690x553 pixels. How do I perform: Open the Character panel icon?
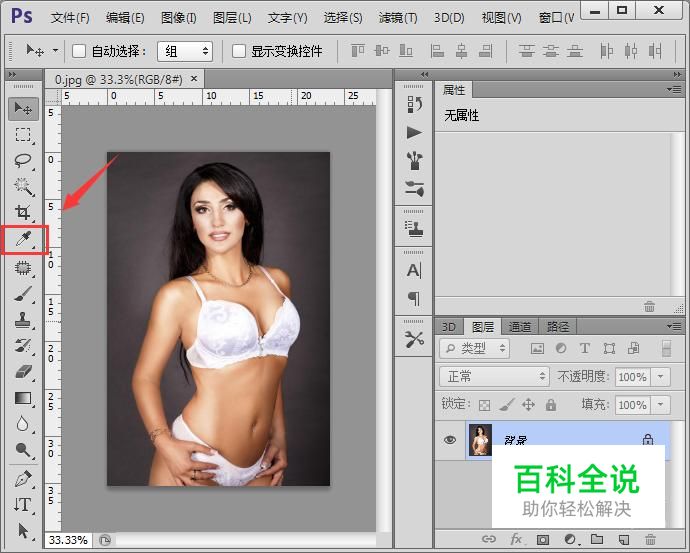[414, 270]
